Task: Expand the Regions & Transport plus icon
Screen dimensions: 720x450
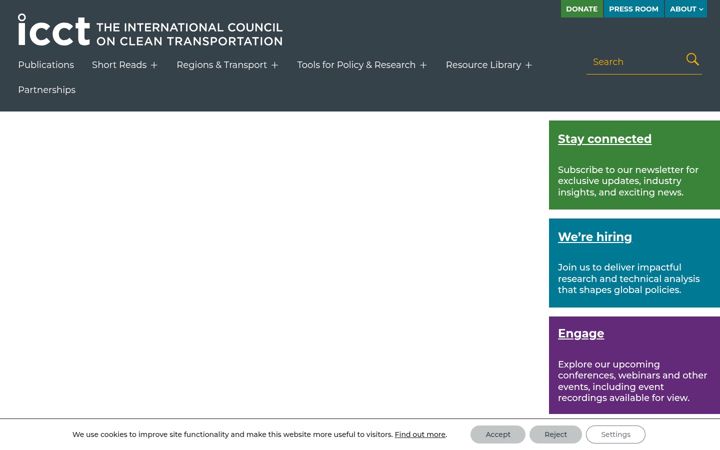Action: (275, 65)
